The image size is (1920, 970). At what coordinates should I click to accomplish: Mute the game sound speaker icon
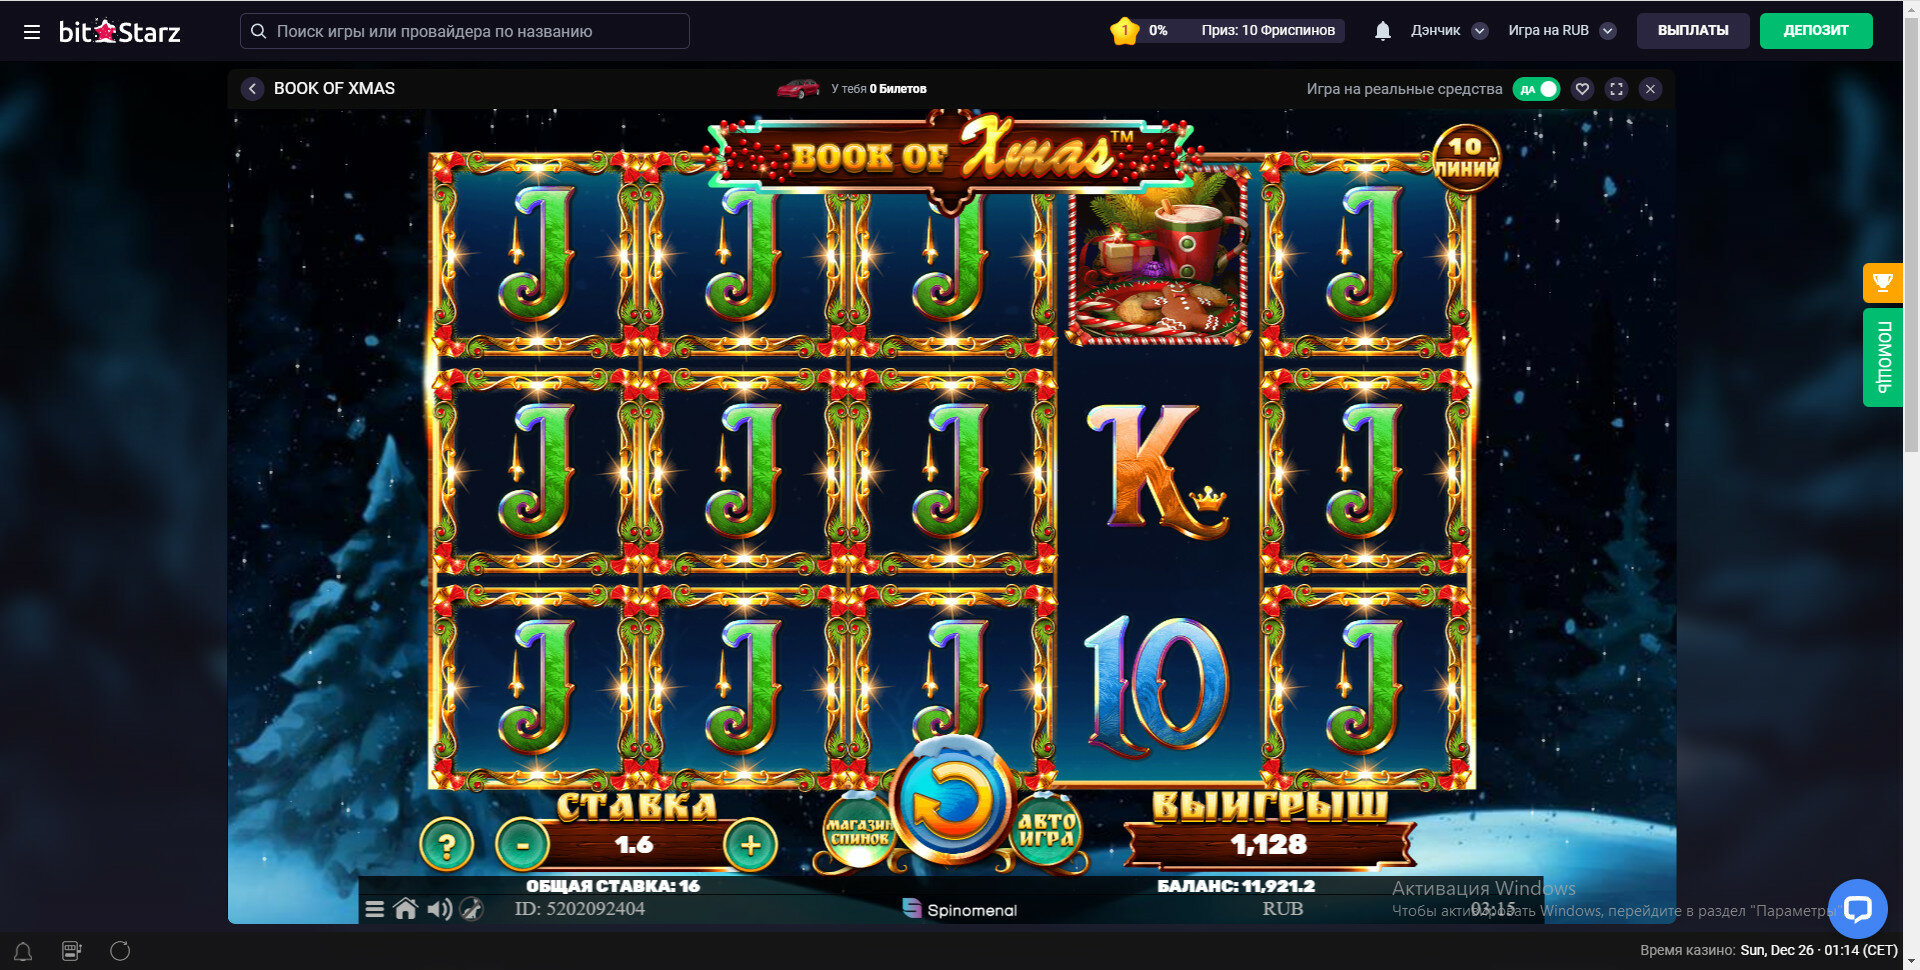(439, 909)
